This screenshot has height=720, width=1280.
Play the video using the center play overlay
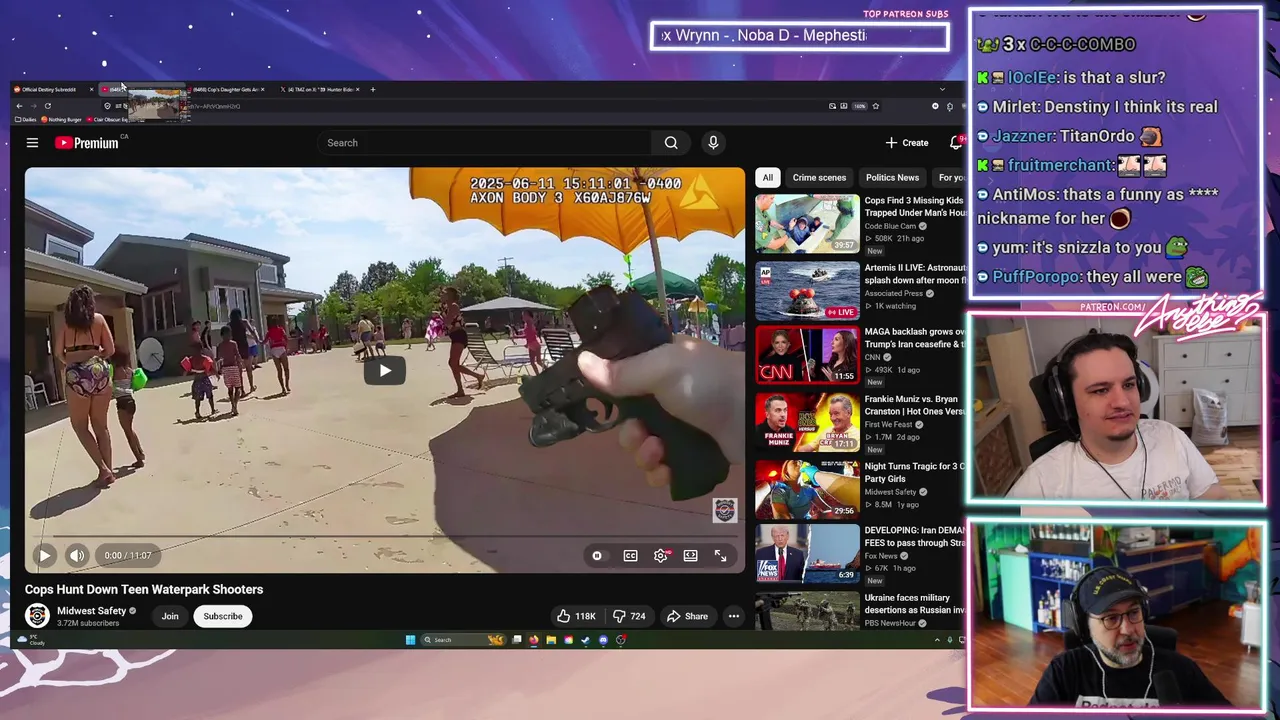(385, 371)
